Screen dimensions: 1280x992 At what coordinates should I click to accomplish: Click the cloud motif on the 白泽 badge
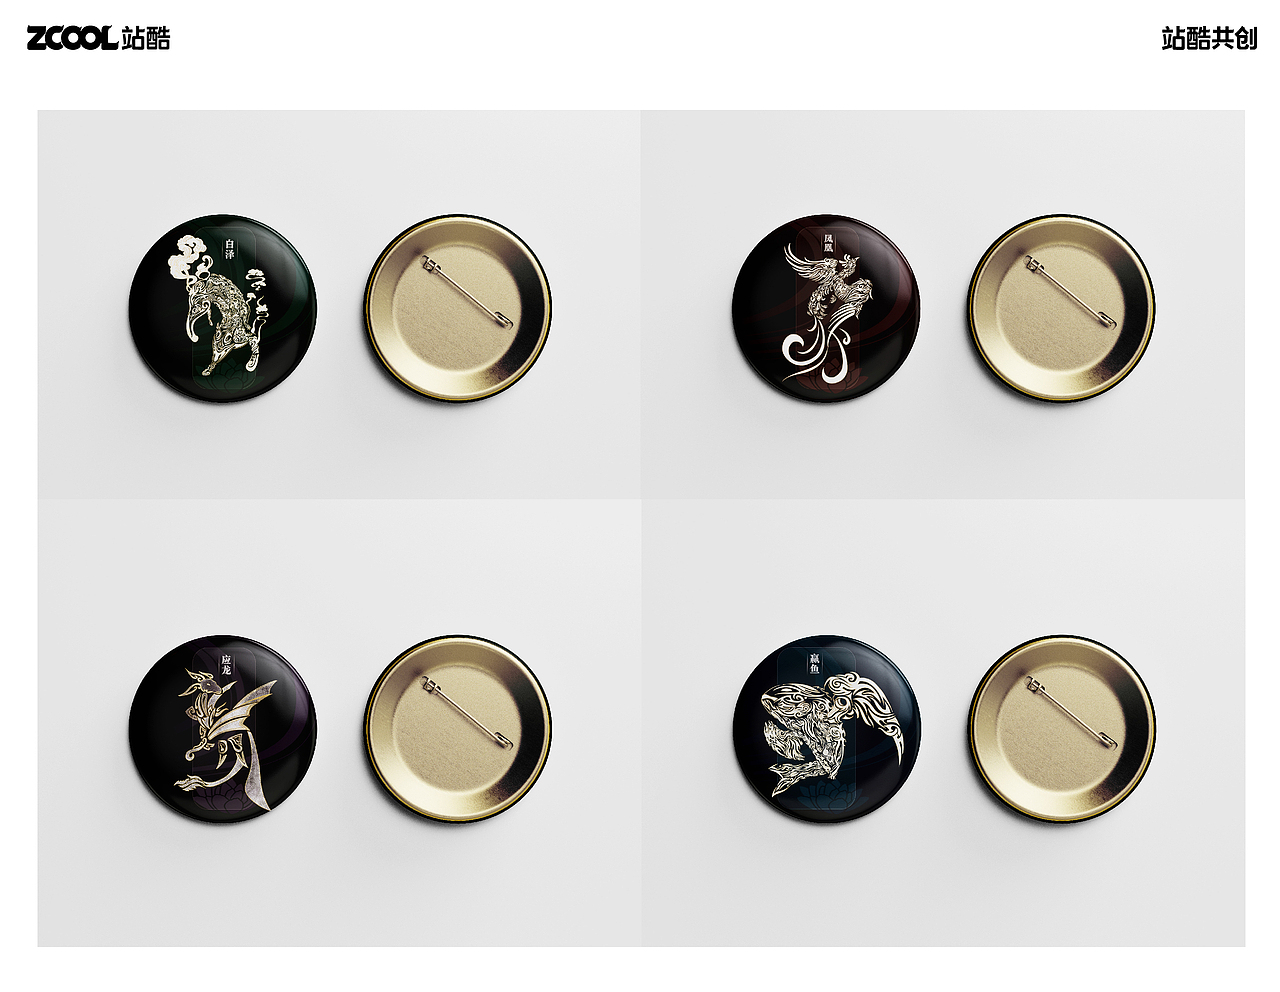point(188,256)
